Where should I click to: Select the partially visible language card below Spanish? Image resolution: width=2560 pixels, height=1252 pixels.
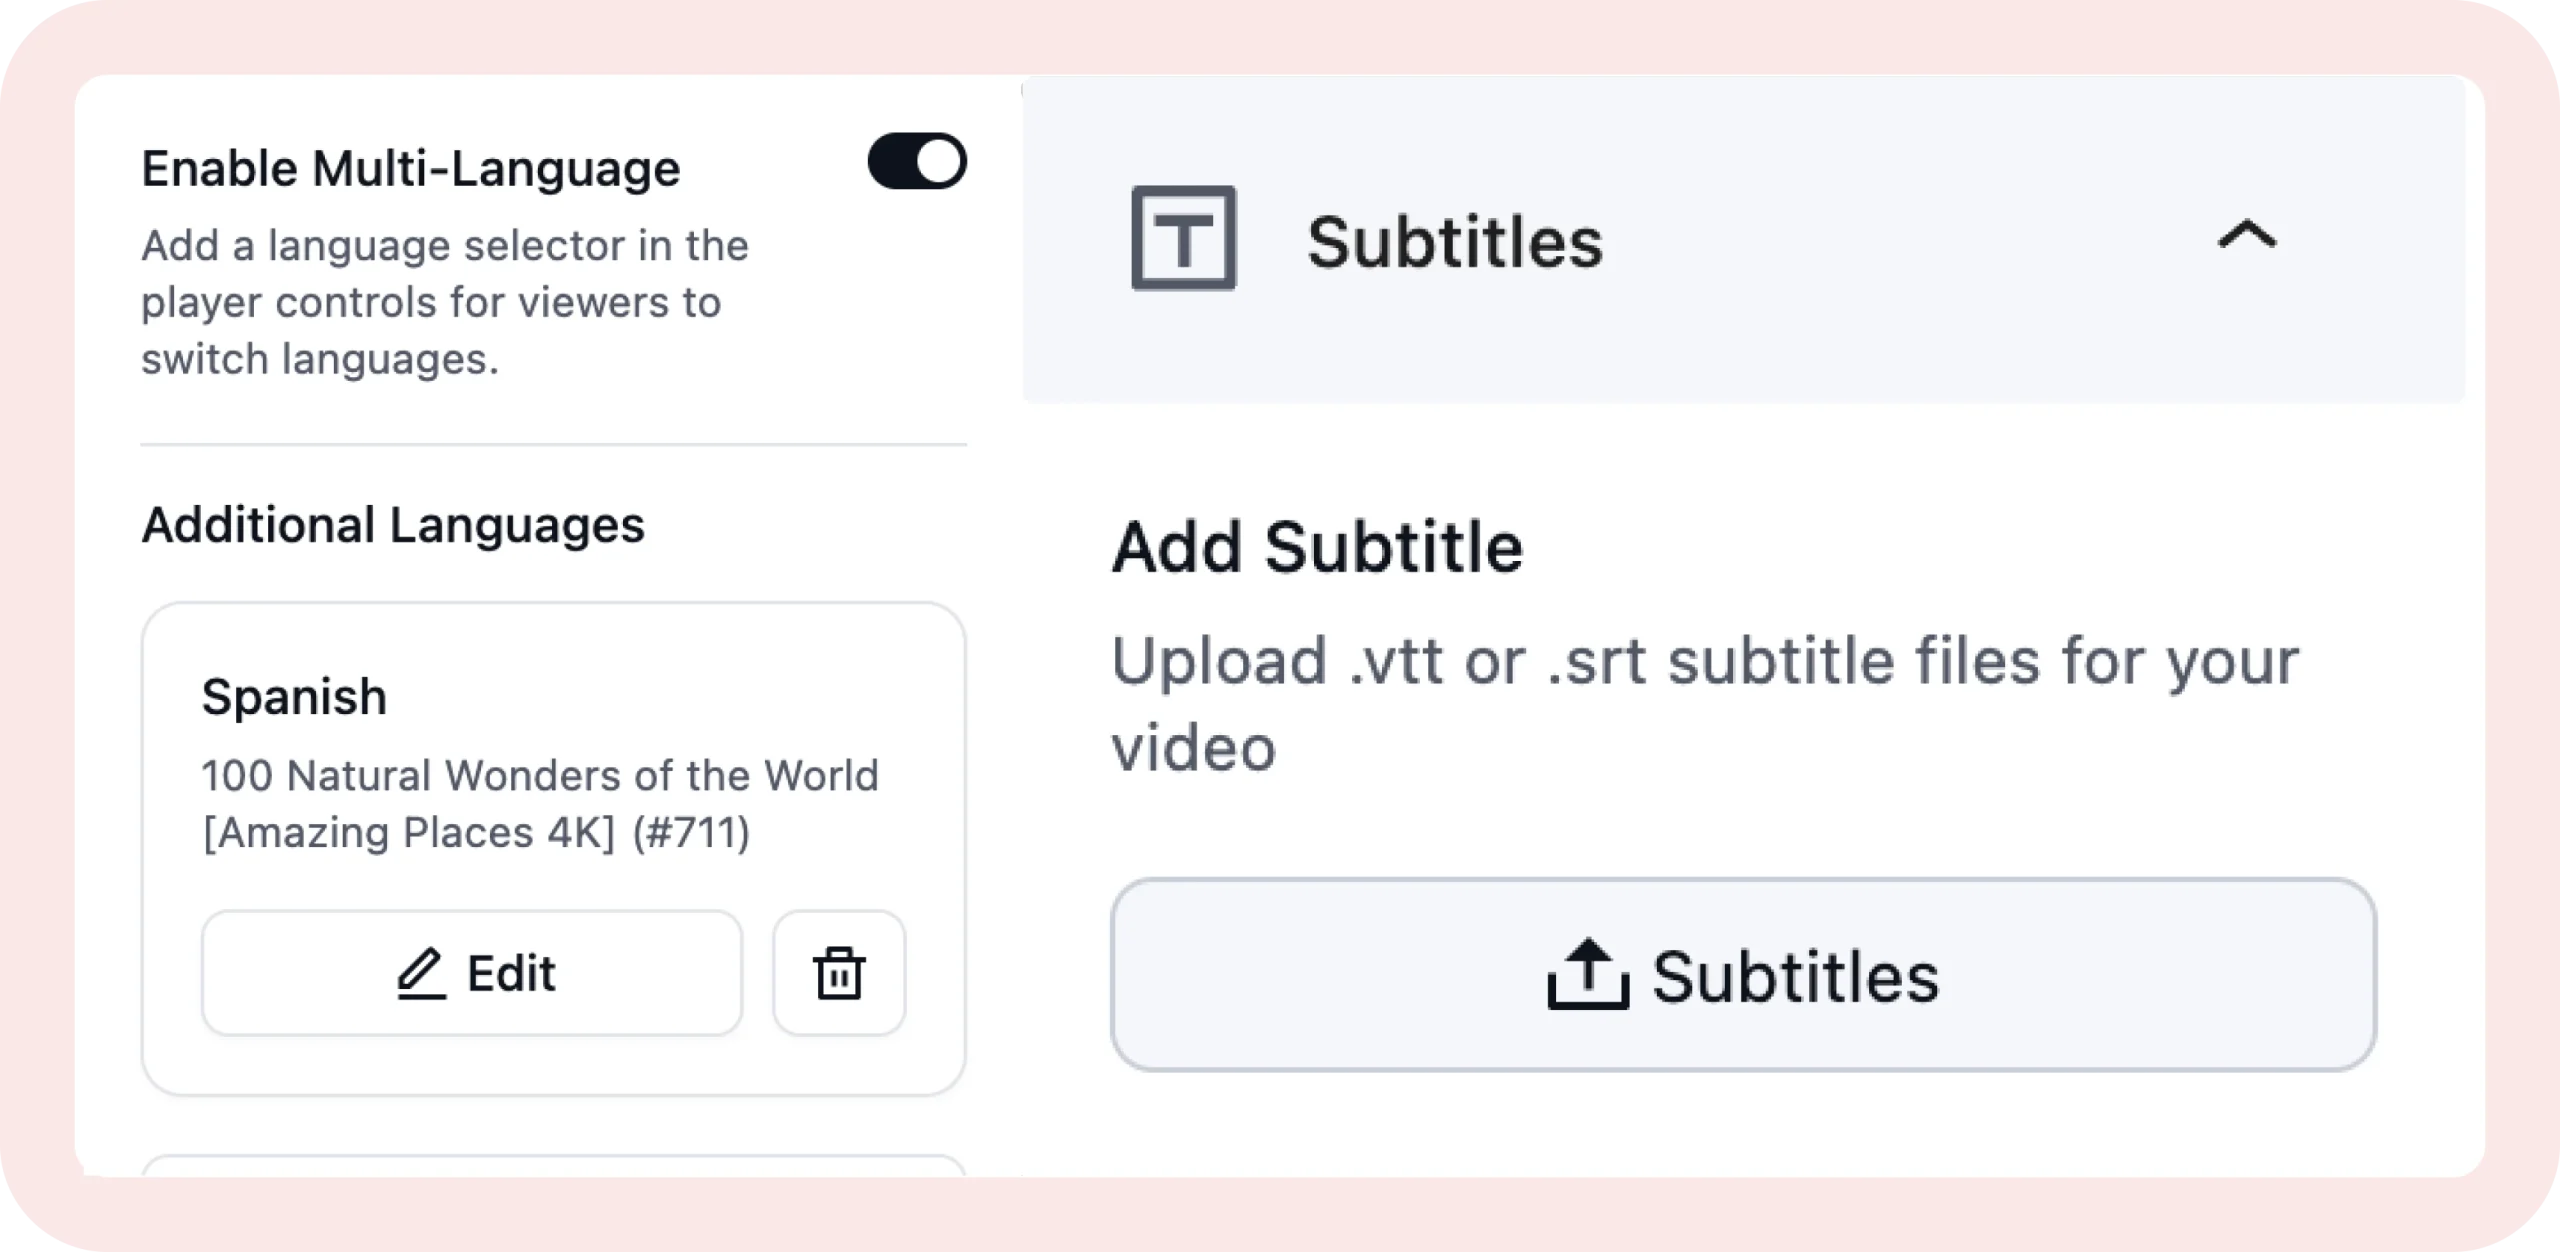point(554,1165)
